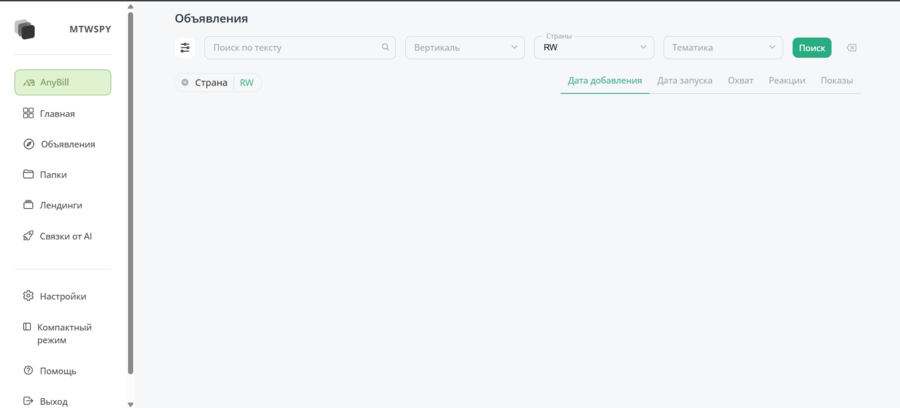900x408 pixels.
Task: Open Главная from the sidebar
Action: click(x=57, y=114)
